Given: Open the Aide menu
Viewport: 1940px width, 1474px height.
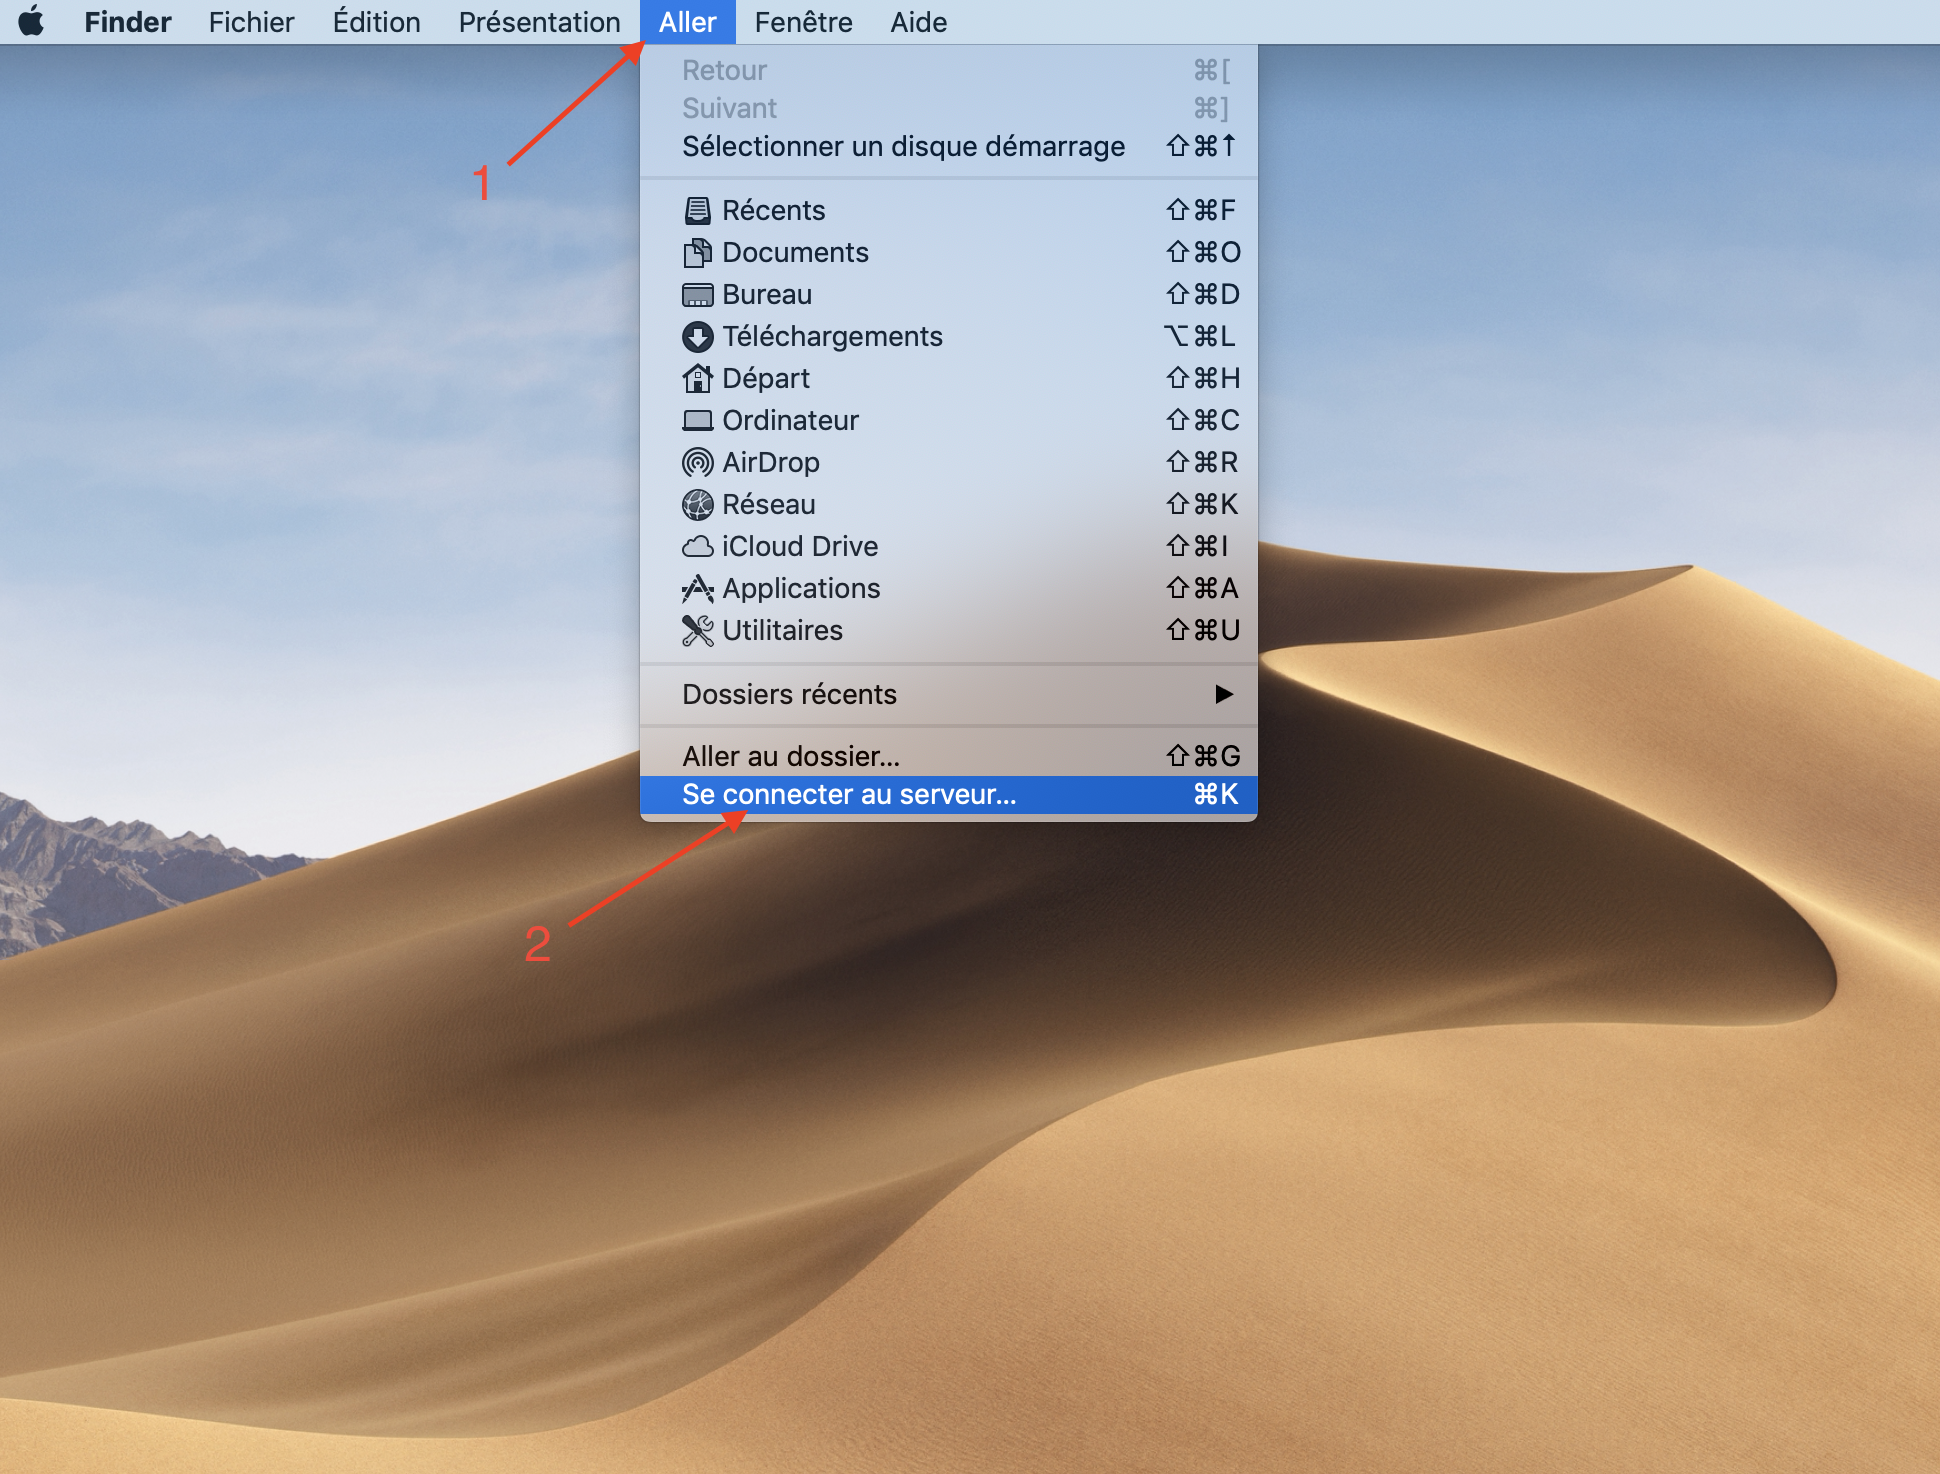Looking at the screenshot, I should (919, 22).
